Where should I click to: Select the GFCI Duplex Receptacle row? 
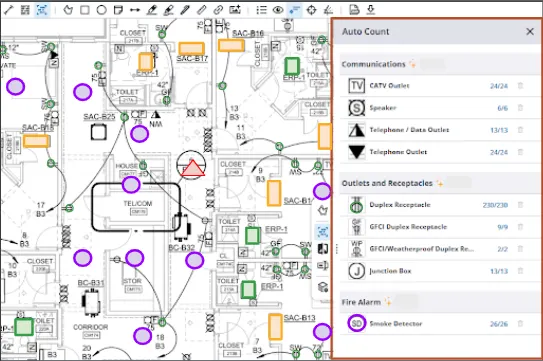click(x=439, y=227)
